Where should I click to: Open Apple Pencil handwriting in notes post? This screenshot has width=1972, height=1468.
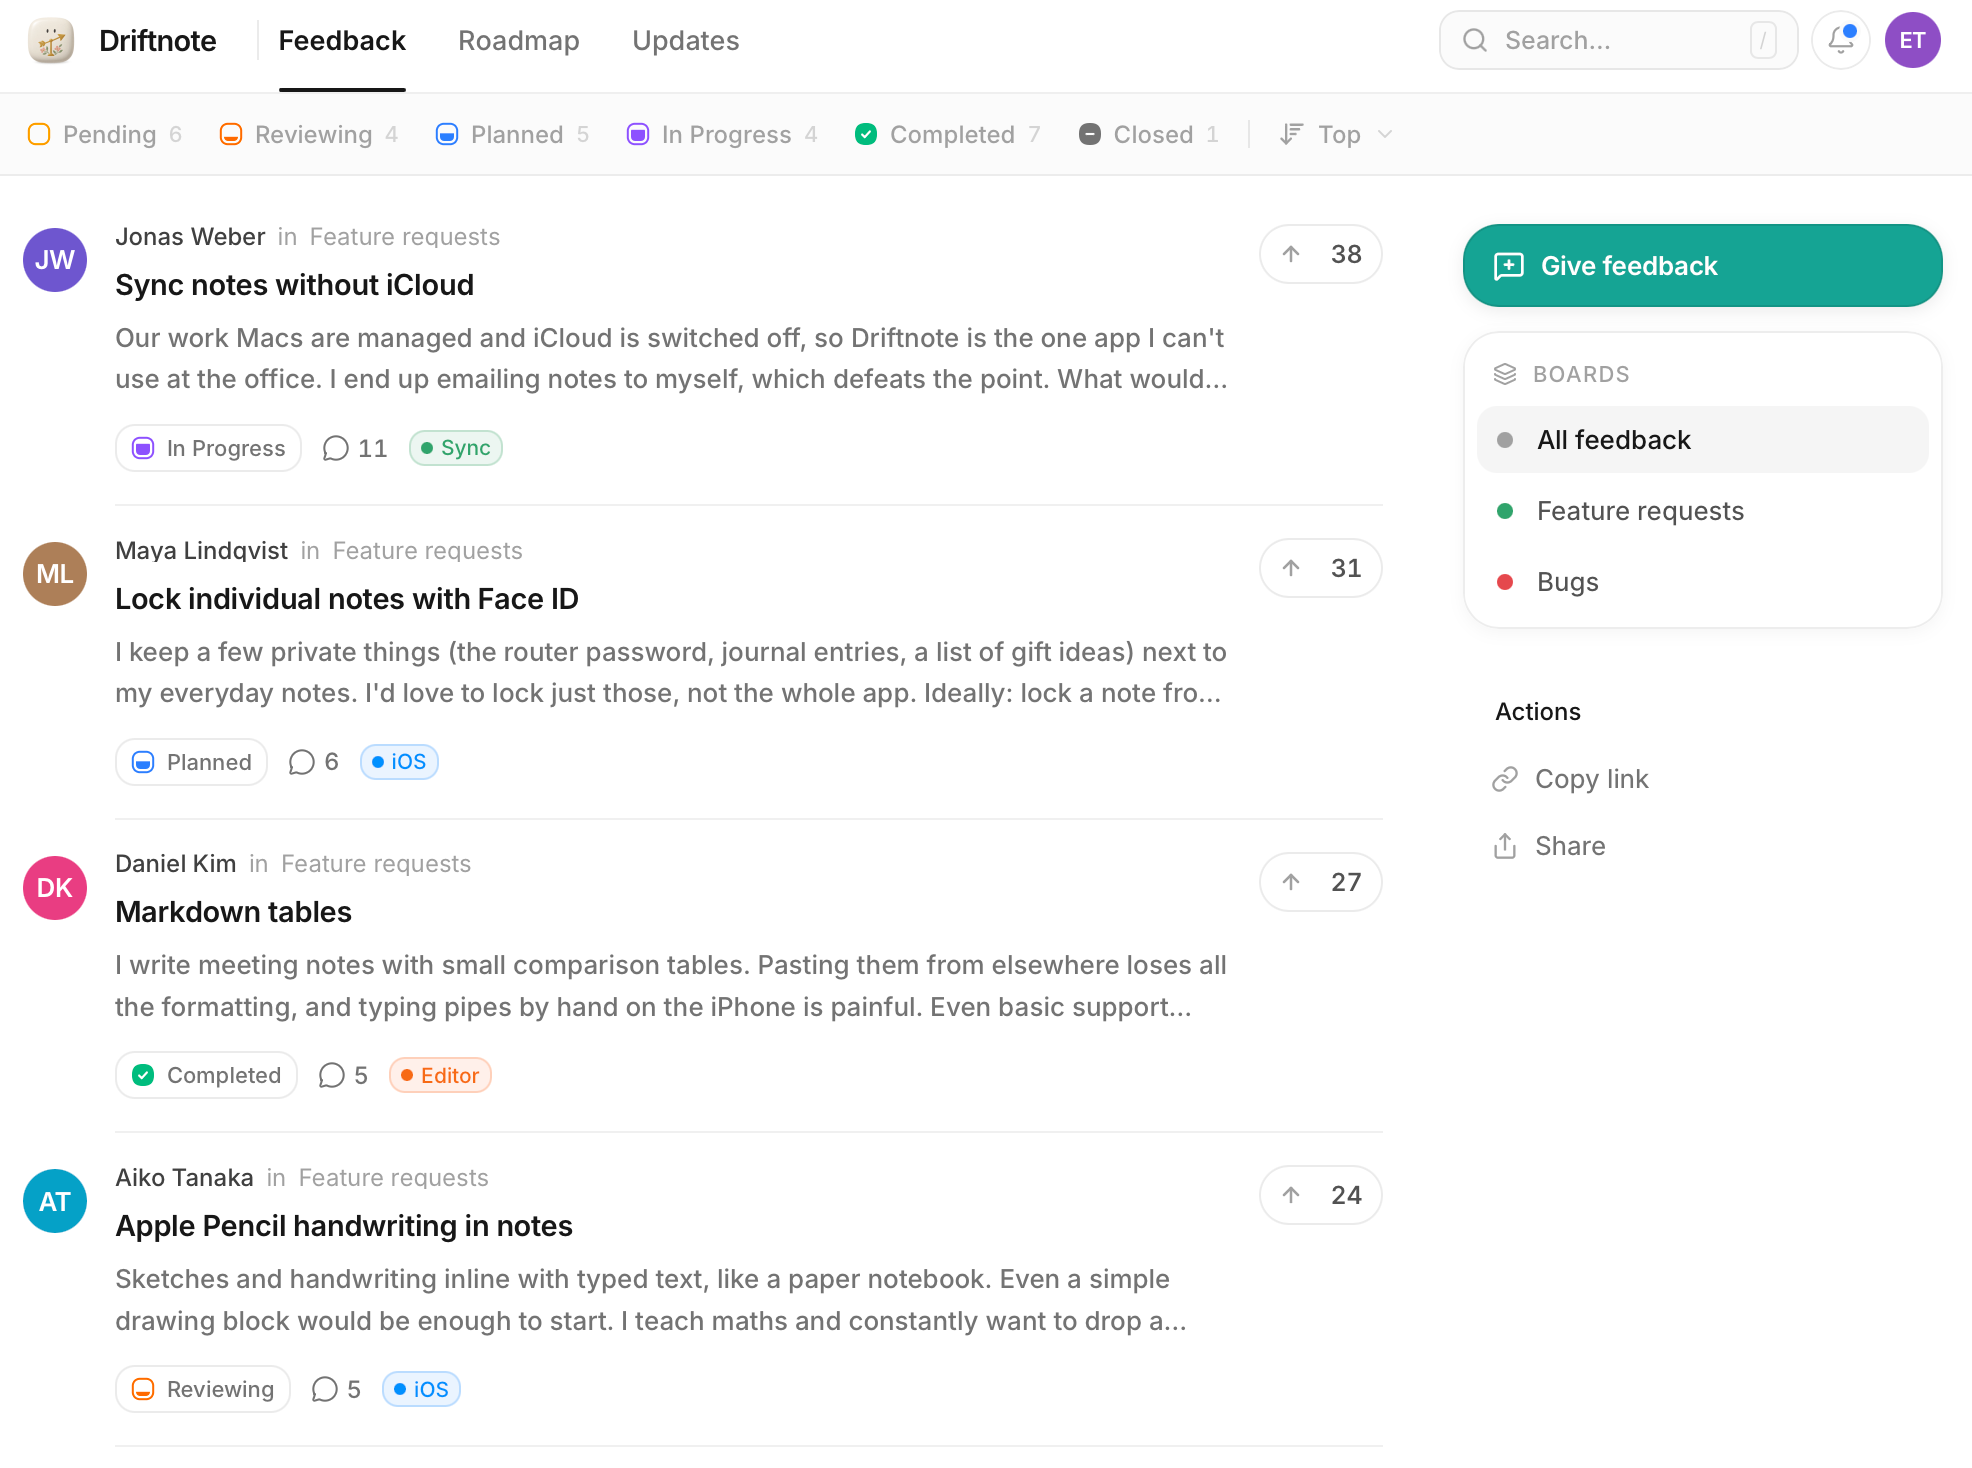coord(344,1226)
